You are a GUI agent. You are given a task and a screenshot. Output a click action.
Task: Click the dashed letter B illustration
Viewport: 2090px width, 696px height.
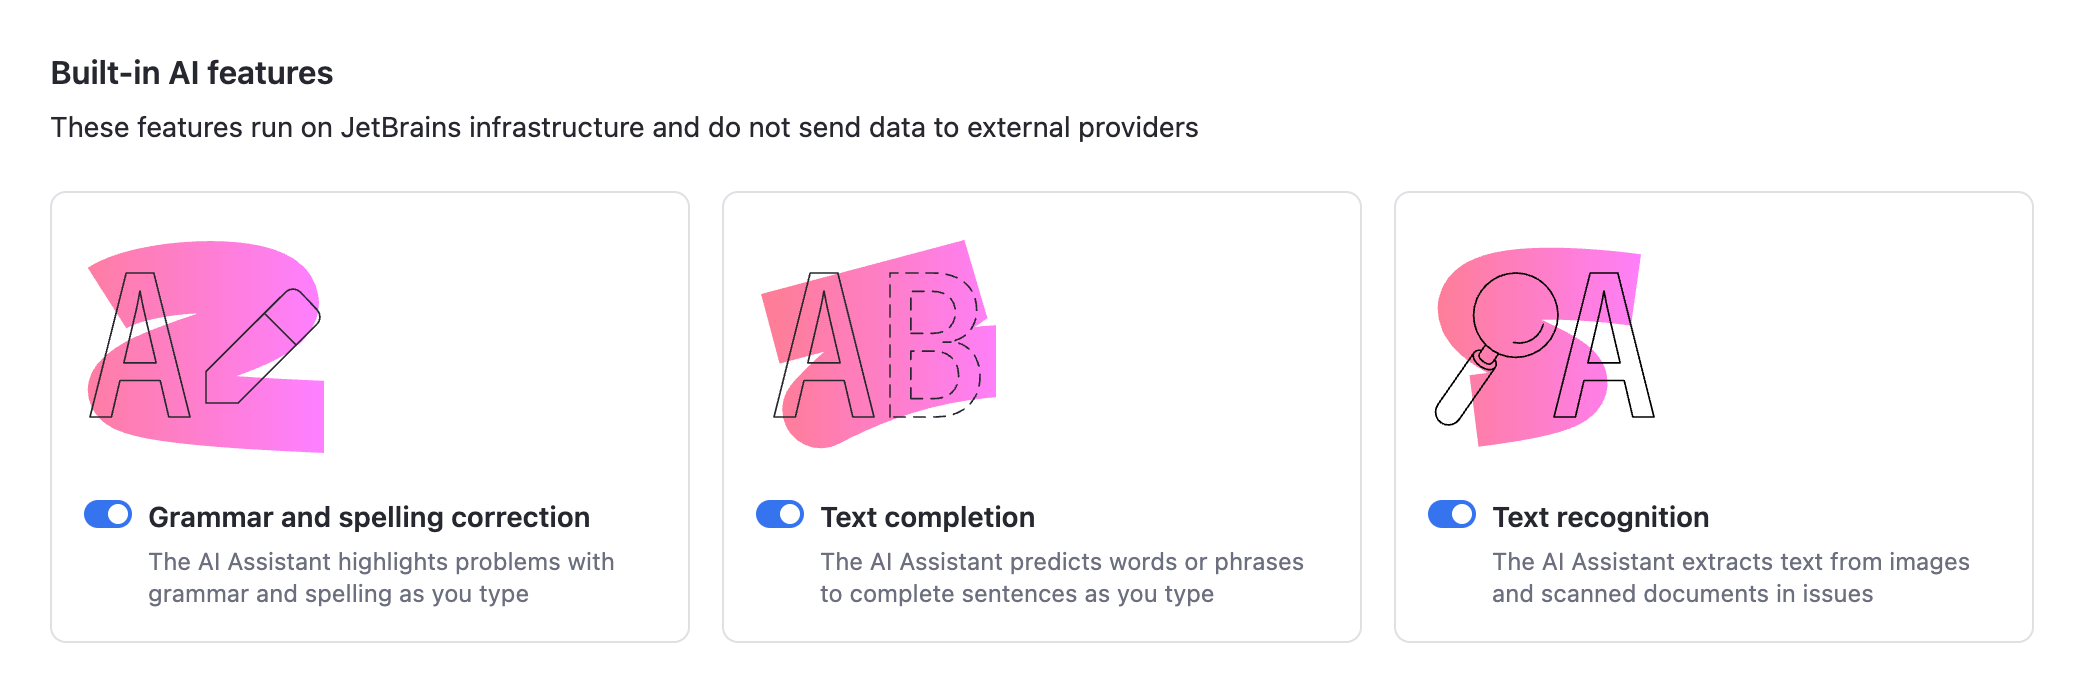click(934, 344)
